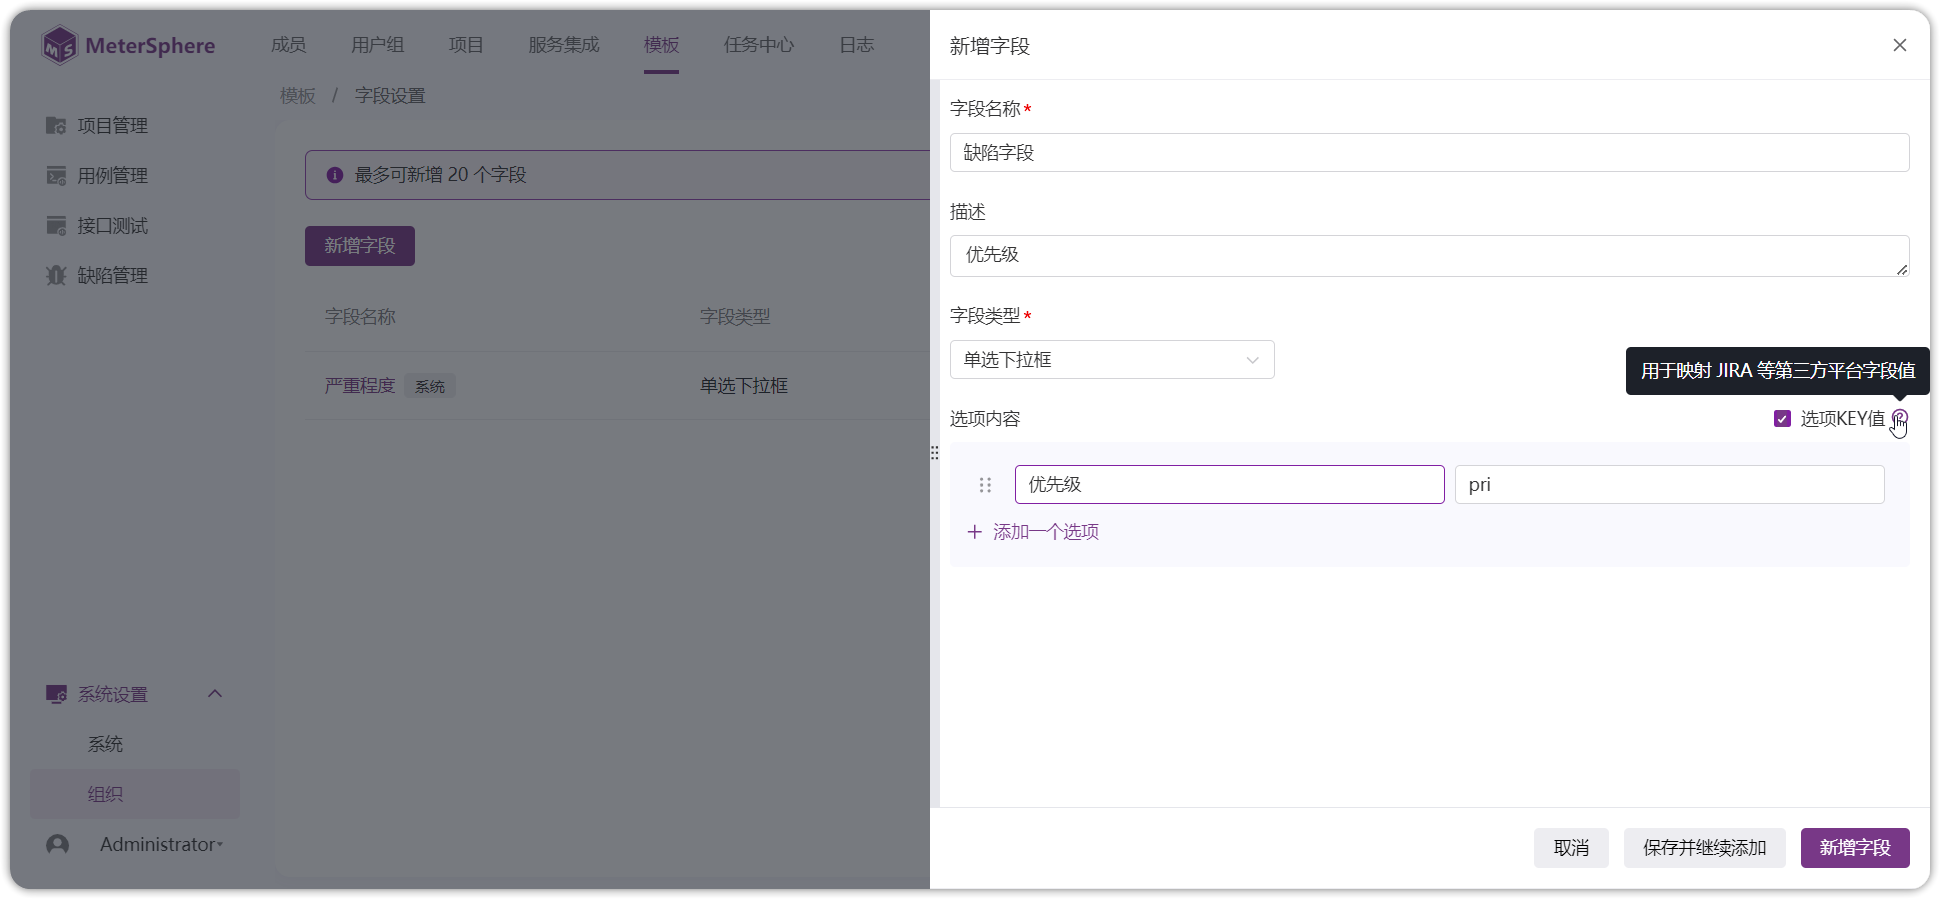Switch to the 服务集成 tab

pos(564,45)
